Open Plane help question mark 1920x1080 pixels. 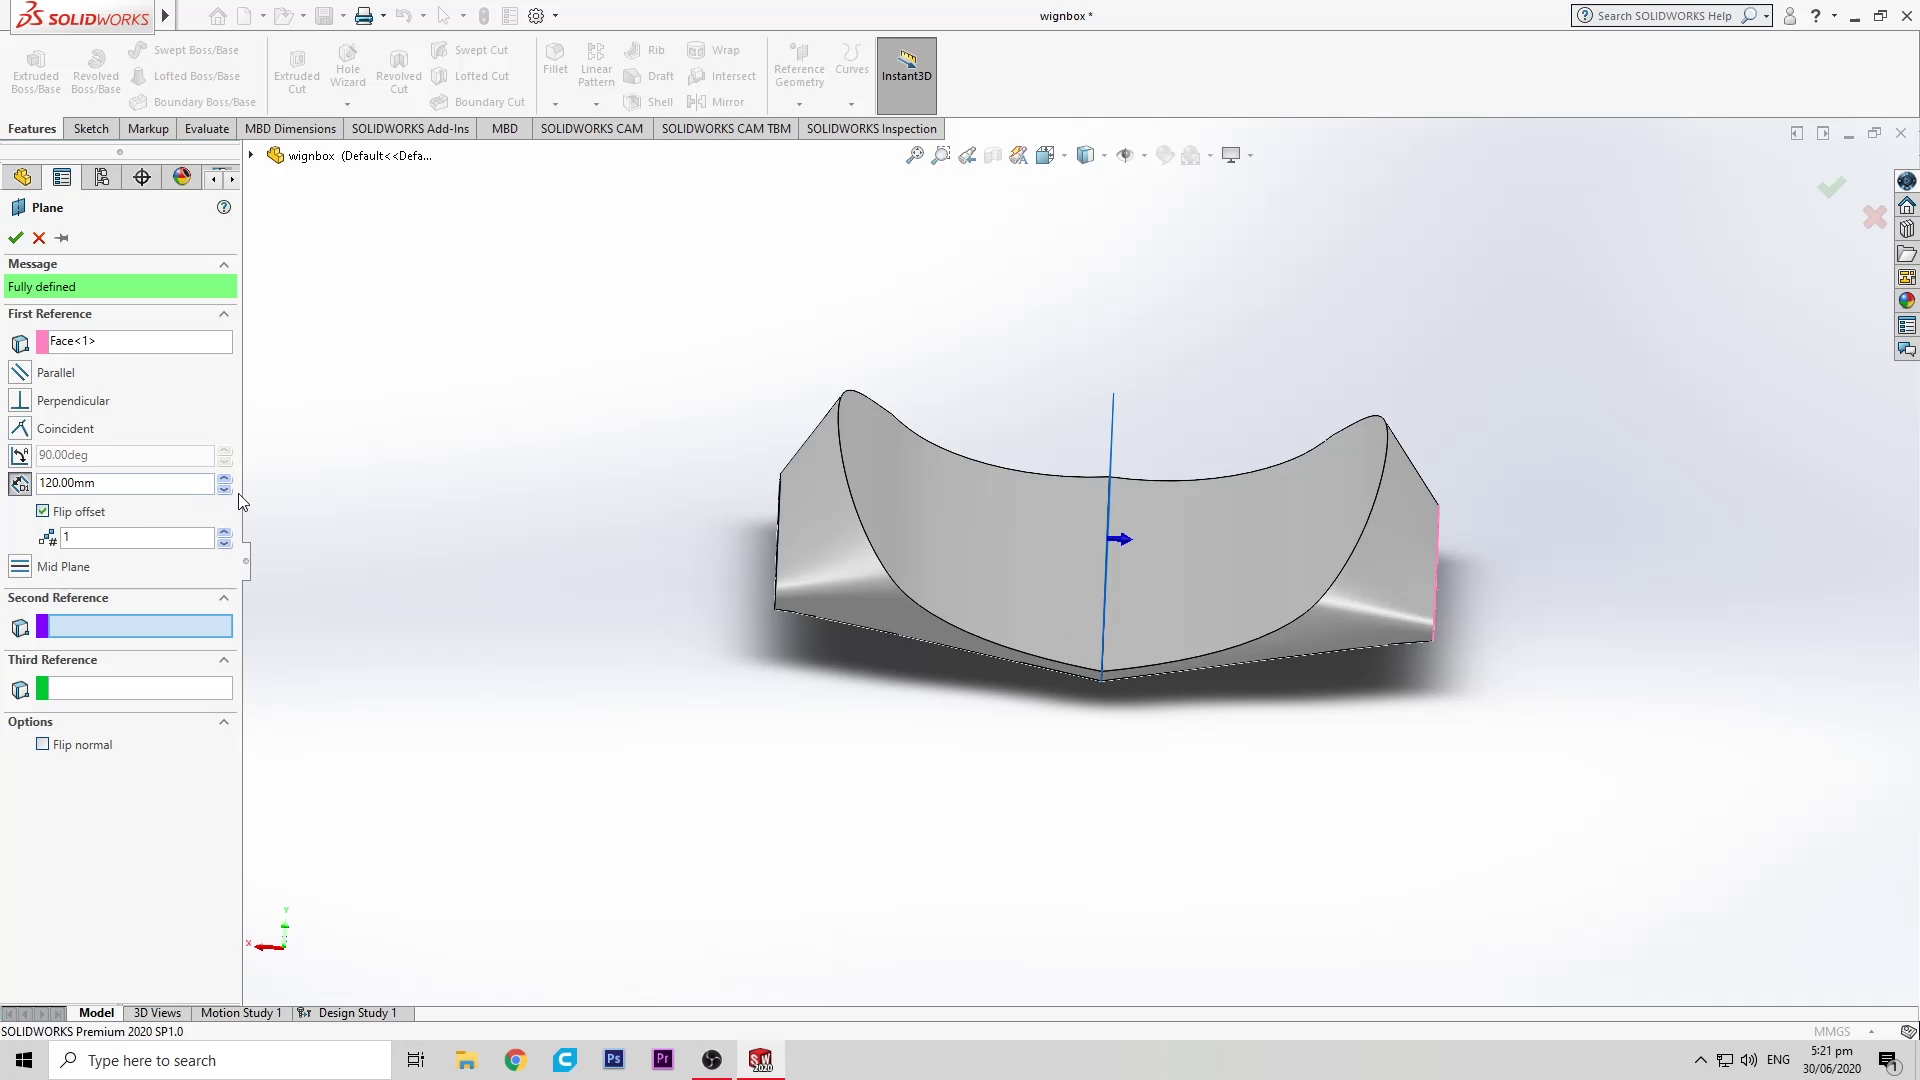pyautogui.click(x=224, y=207)
